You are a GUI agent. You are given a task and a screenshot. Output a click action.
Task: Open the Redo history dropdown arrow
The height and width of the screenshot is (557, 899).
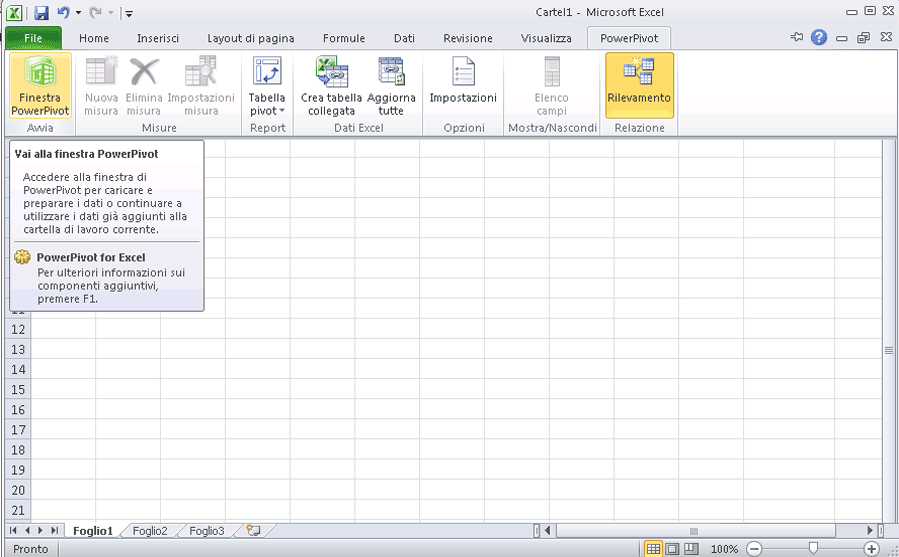pyautogui.click(x=111, y=13)
